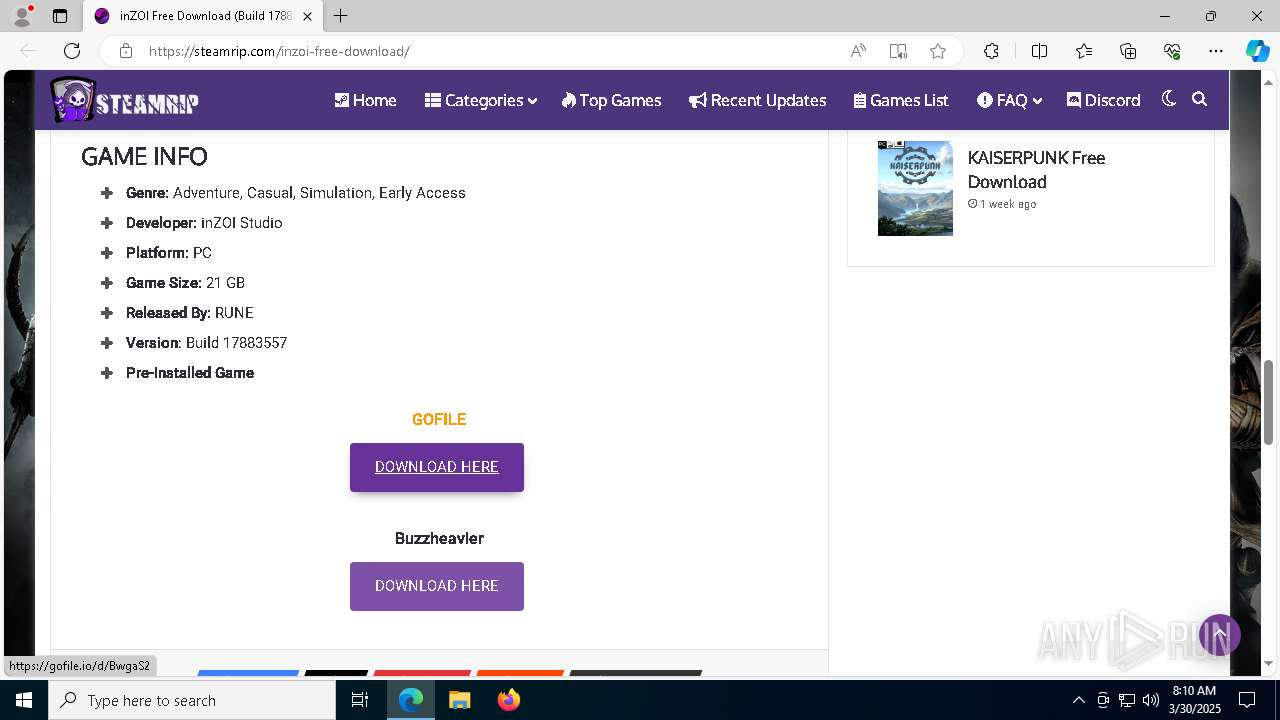This screenshot has width=1280, height=720.
Task: Add page to favorites star
Action: pyautogui.click(x=938, y=51)
